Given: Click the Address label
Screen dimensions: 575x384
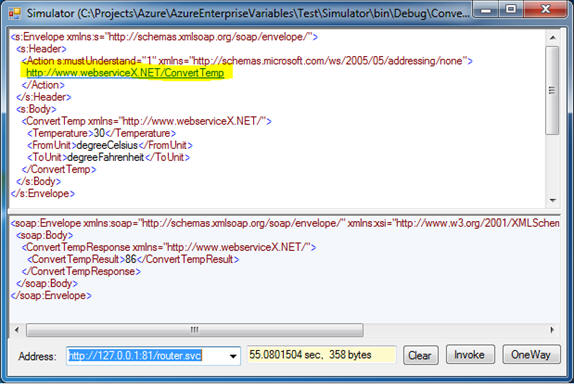Looking at the screenshot, I should pyautogui.click(x=37, y=356).
